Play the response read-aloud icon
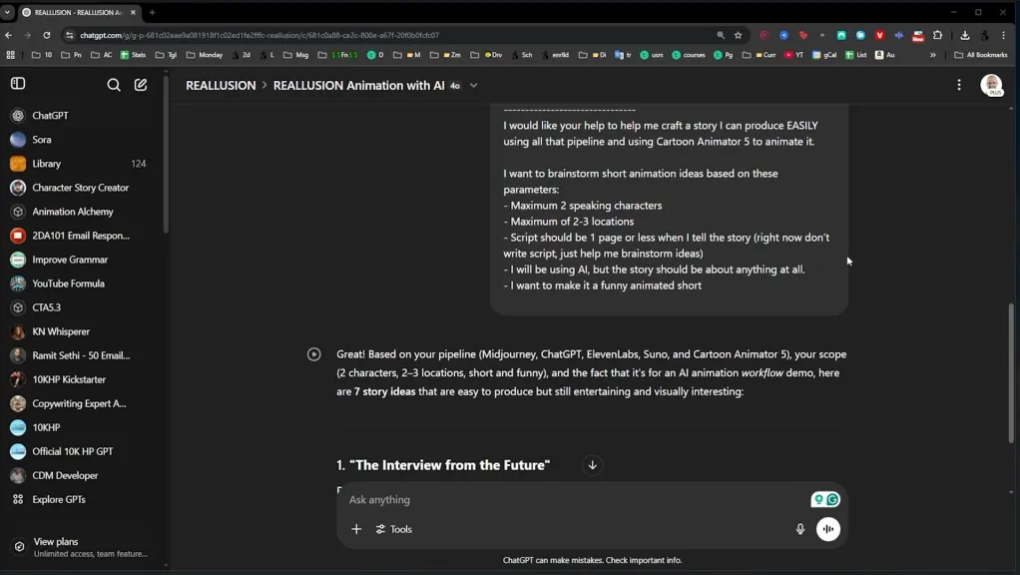The height and width of the screenshot is (575, 1020). (x=314, y=354)
